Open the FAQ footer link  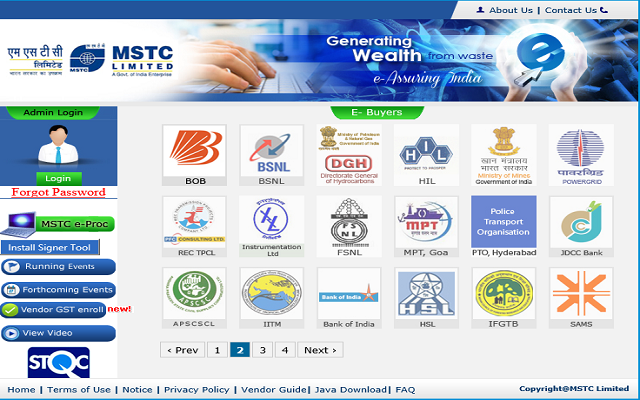(405, 390)
